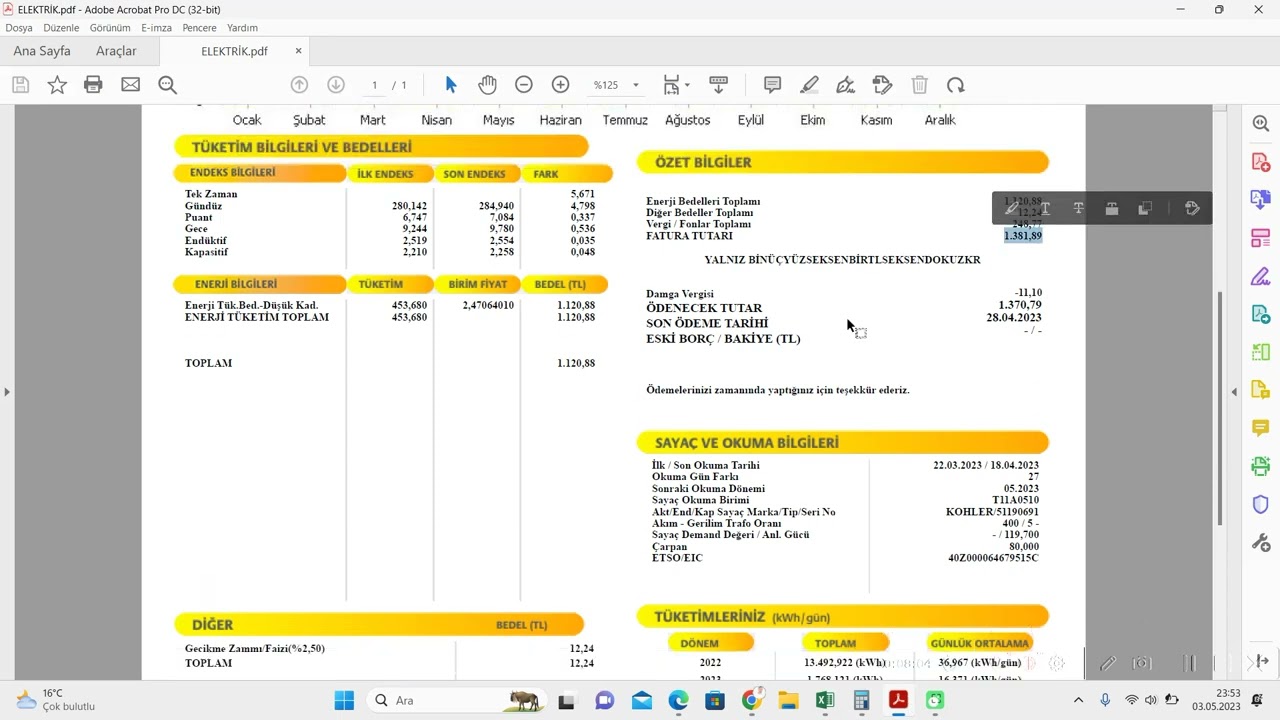Click the 28.04.2023 due date value

(x=1014, y=317)
